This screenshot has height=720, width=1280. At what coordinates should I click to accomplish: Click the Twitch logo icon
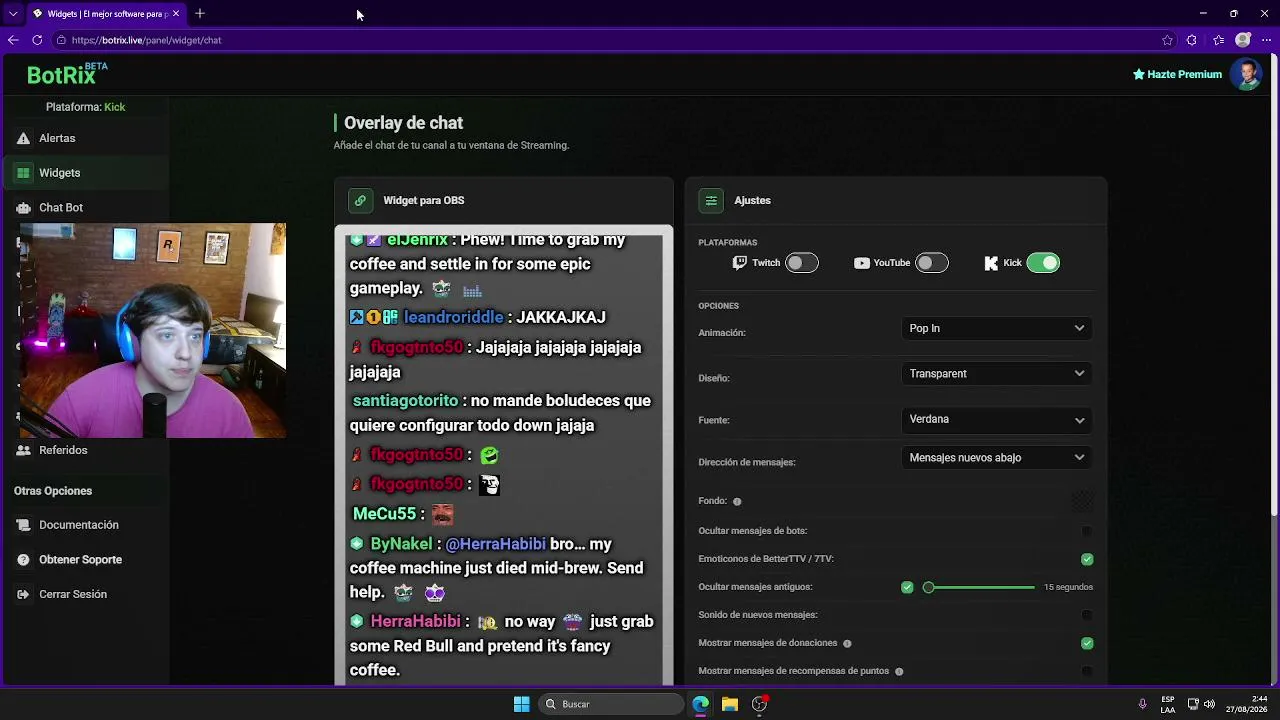point(740,263)
